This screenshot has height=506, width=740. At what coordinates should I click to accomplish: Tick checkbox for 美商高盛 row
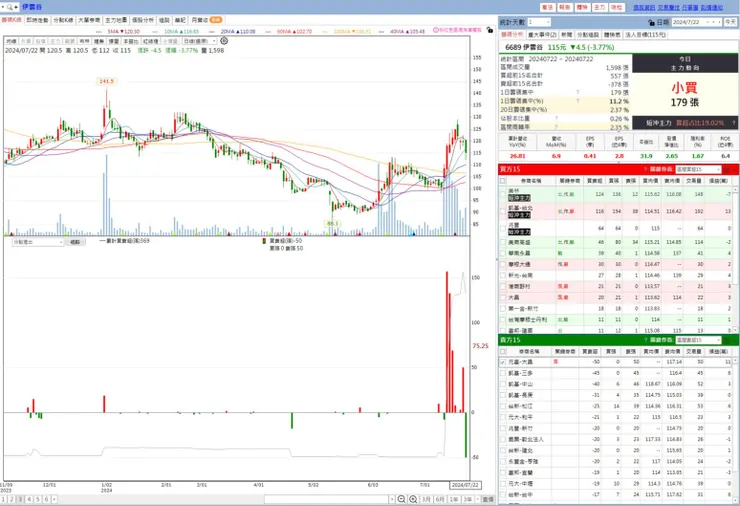pyautogui.click(x=503, y=242)
